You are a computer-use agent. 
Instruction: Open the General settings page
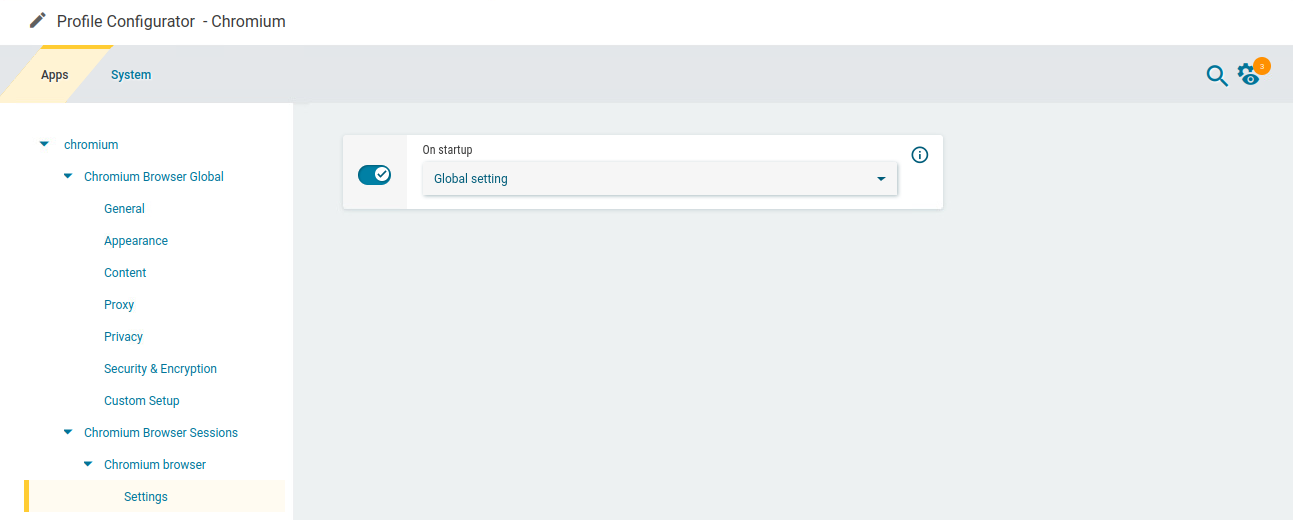click(x=124, y=209)
